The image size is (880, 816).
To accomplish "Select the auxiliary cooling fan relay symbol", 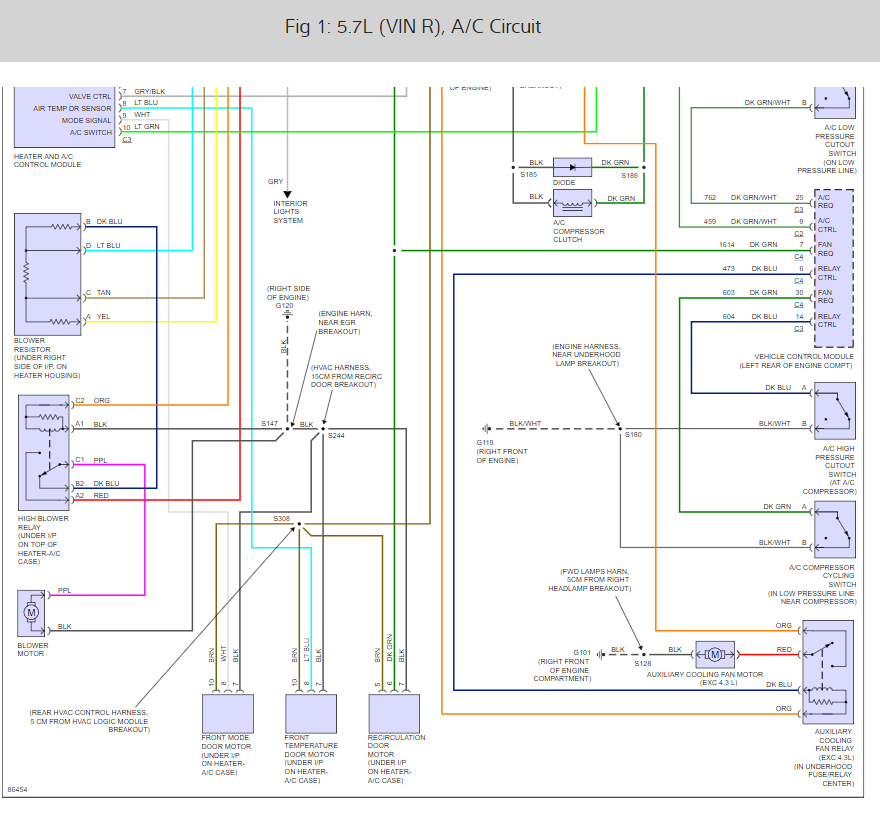I will click(x=828, y=672).
